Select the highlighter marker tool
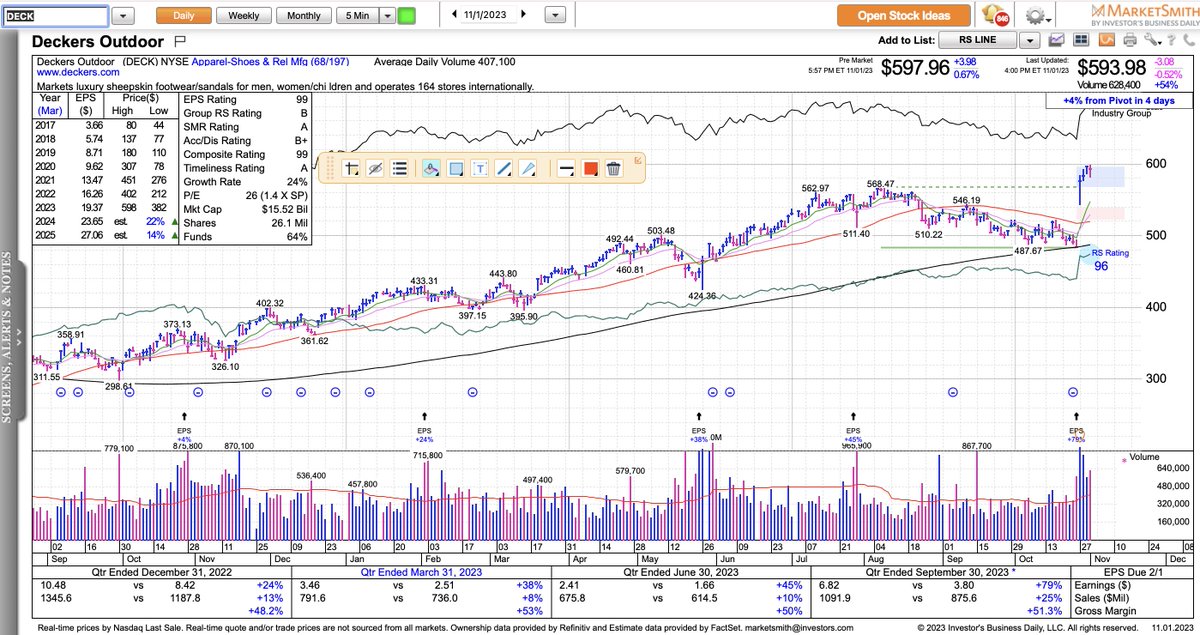This screenshot has width=1200, height=635. (432, 169)
